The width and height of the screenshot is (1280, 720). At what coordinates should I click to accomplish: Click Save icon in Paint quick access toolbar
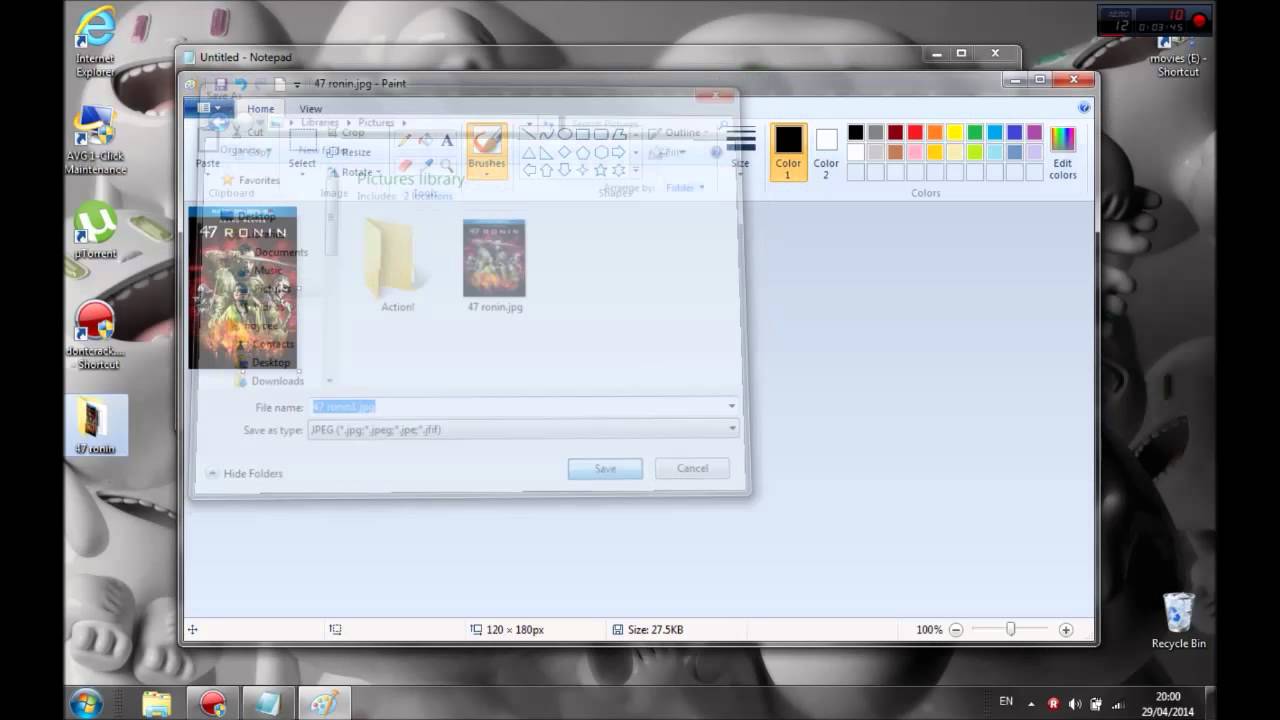221,84
